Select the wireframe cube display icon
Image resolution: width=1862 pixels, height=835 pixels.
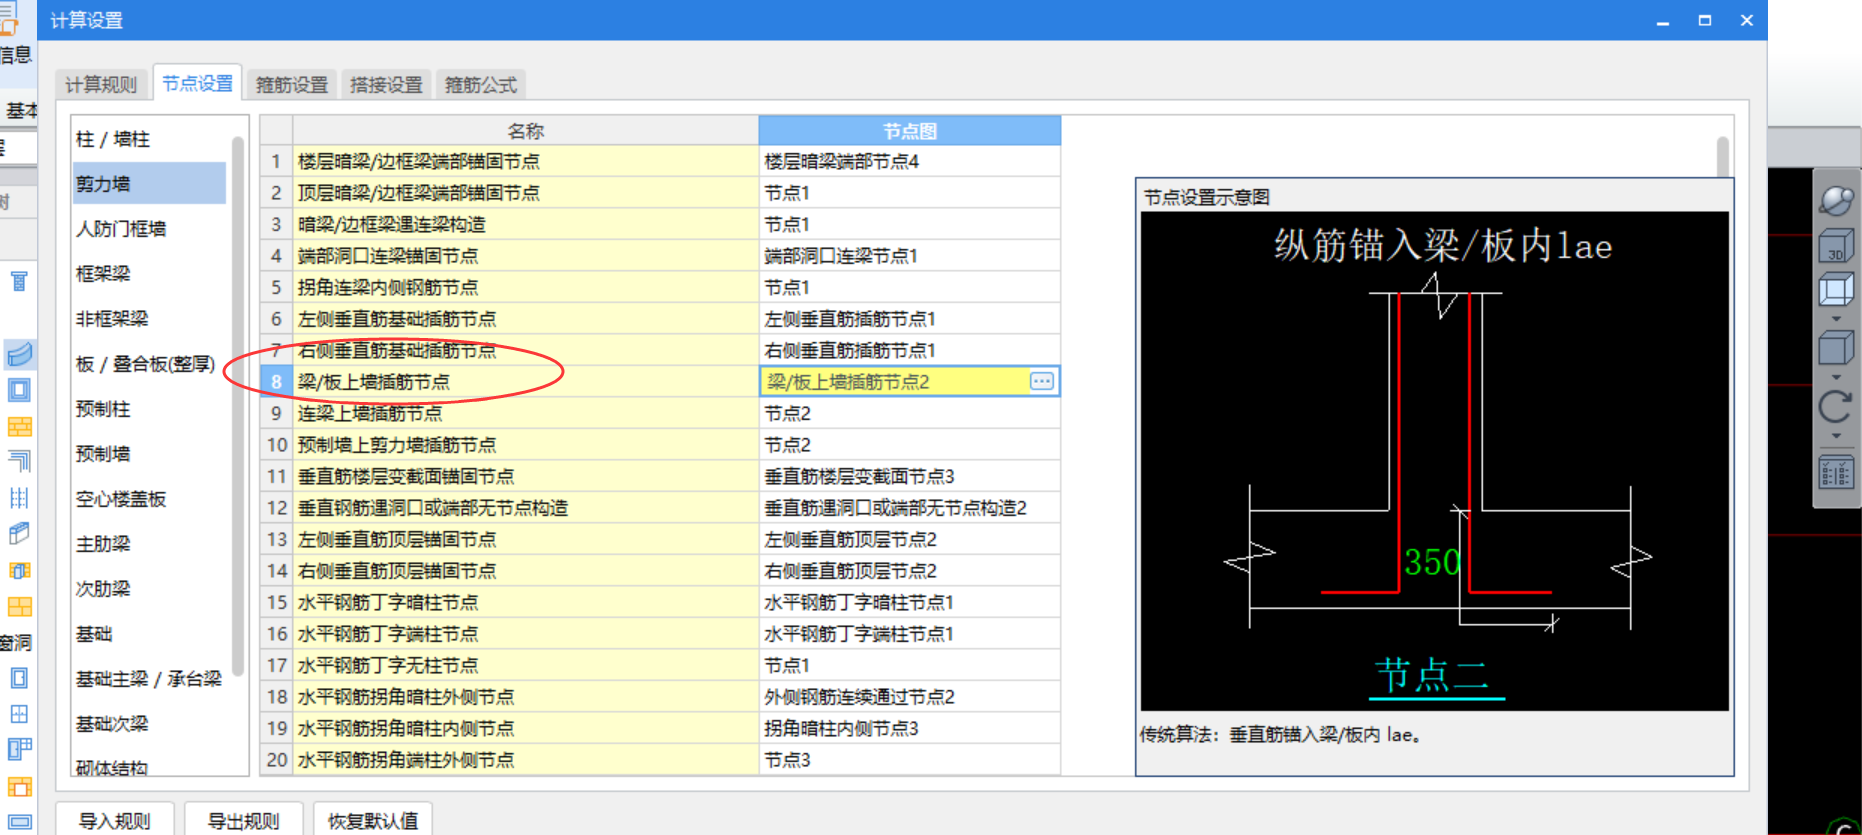pyautogui.click(x=1836, y=291)
